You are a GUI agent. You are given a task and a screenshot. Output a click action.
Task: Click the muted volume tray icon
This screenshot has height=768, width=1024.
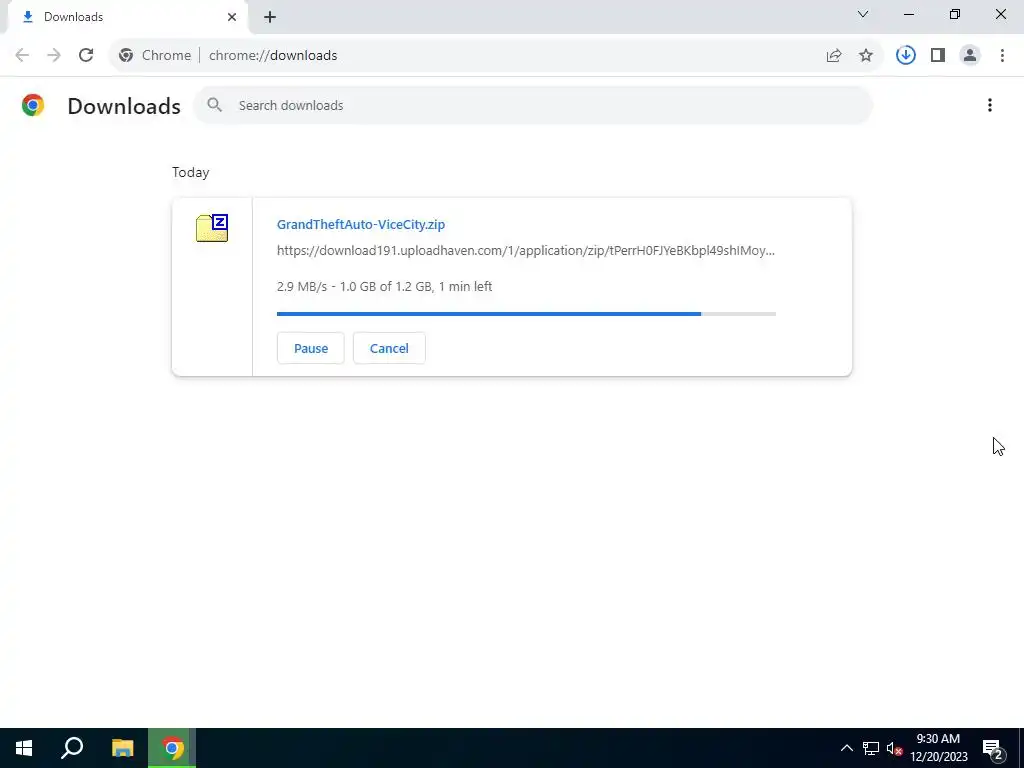click(894, 748)
